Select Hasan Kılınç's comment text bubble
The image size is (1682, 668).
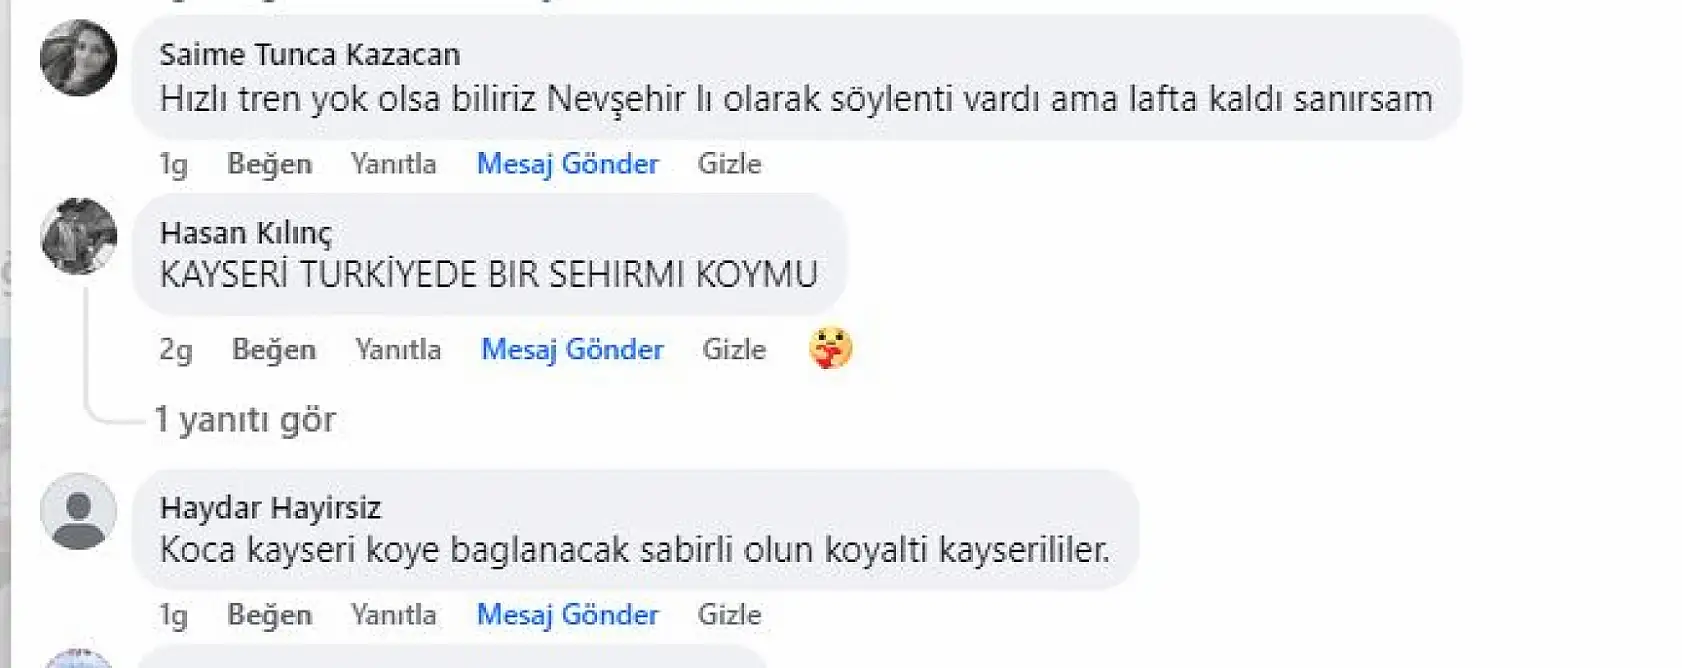point(488,272)
